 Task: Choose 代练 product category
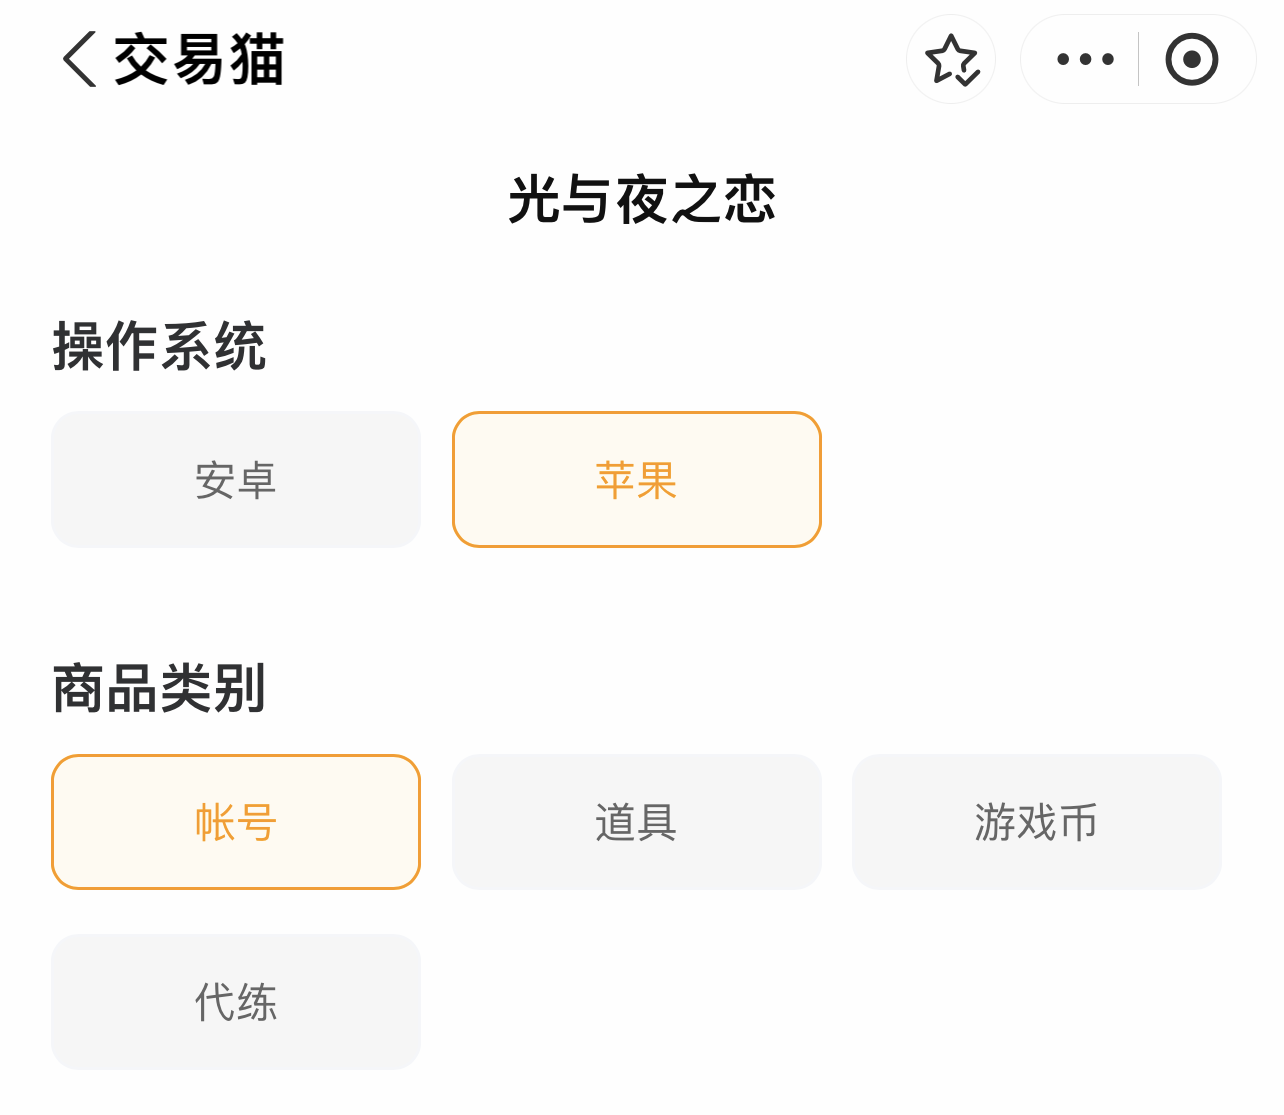(x=236, y=1002)
